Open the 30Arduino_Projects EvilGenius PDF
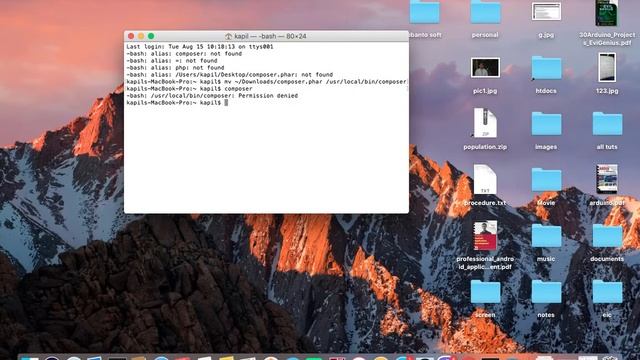The height and width of the screenshot is (360, 640). point(607,13)
